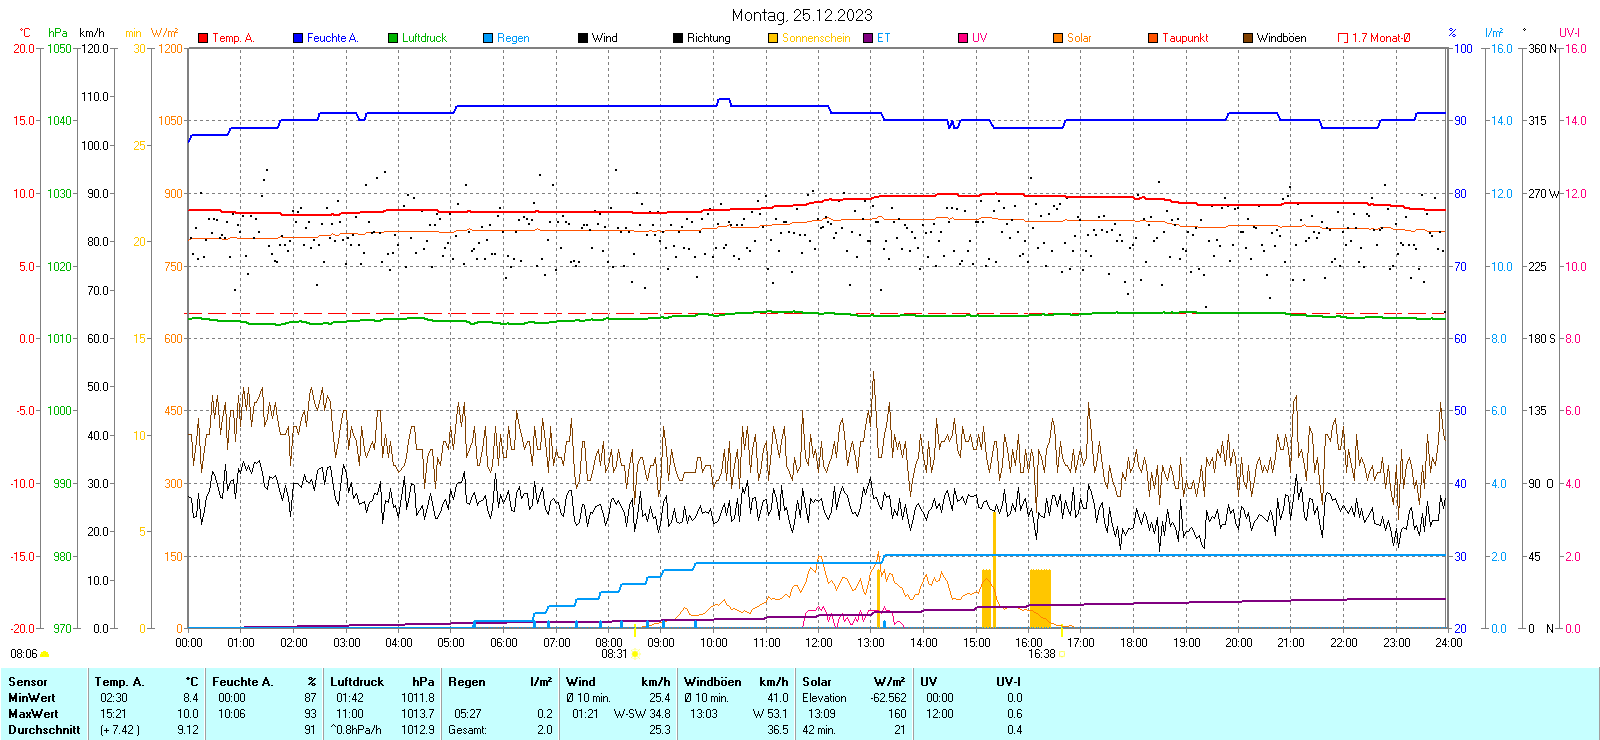Select the Sensor column header in table
Screen dimensions: 1600x740
click(x=28, y=682)
